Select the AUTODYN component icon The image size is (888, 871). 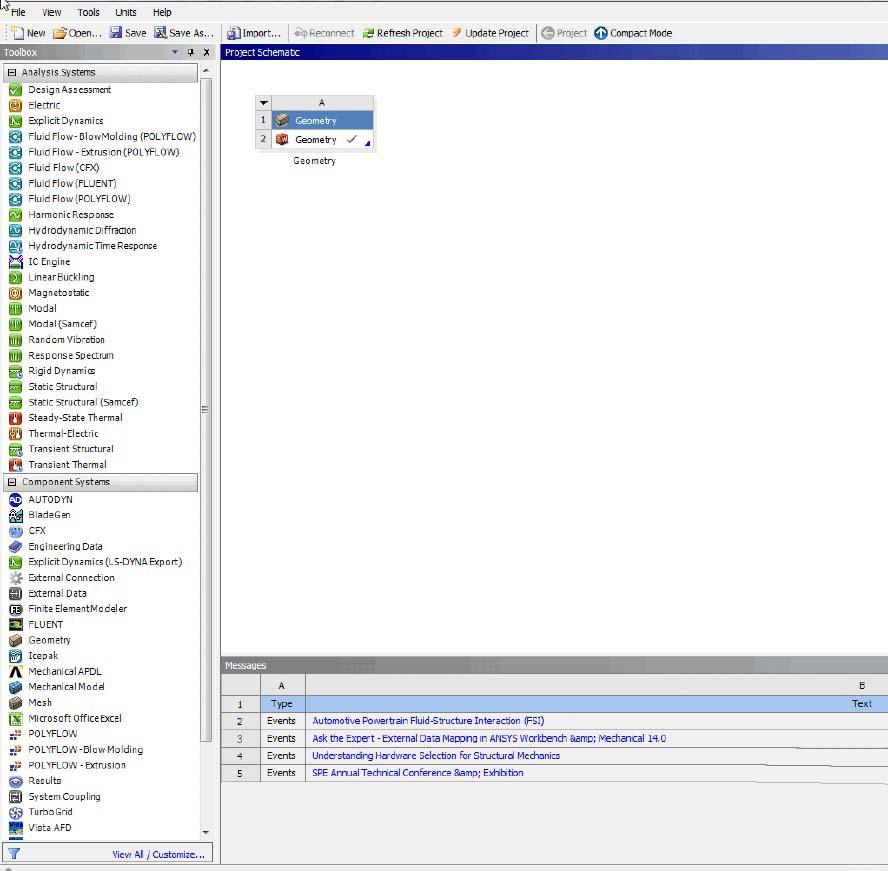tap(15, 499)
